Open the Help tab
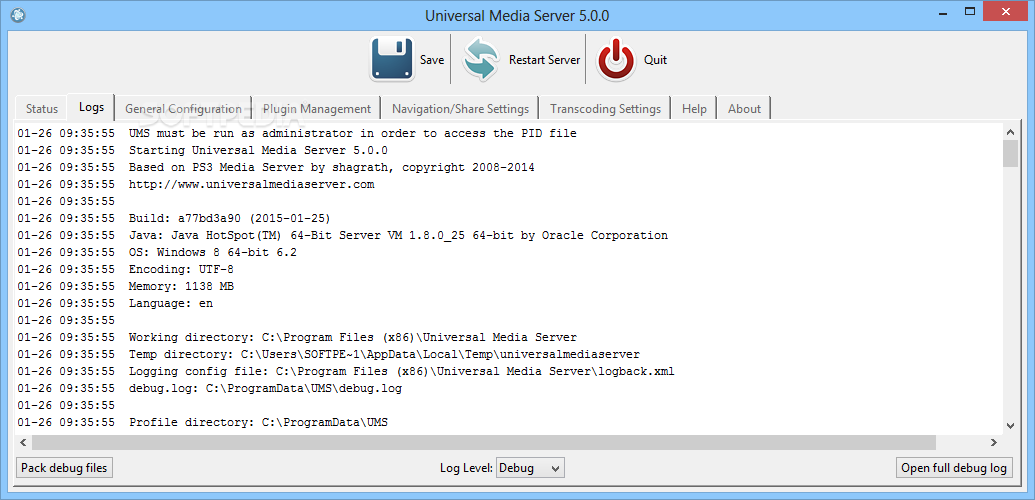 [694, 109]
